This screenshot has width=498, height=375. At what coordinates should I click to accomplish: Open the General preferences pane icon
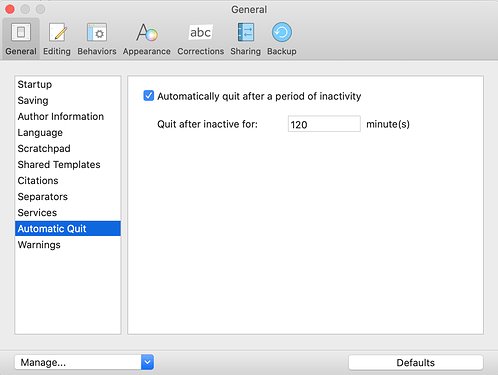pos(21,32)
